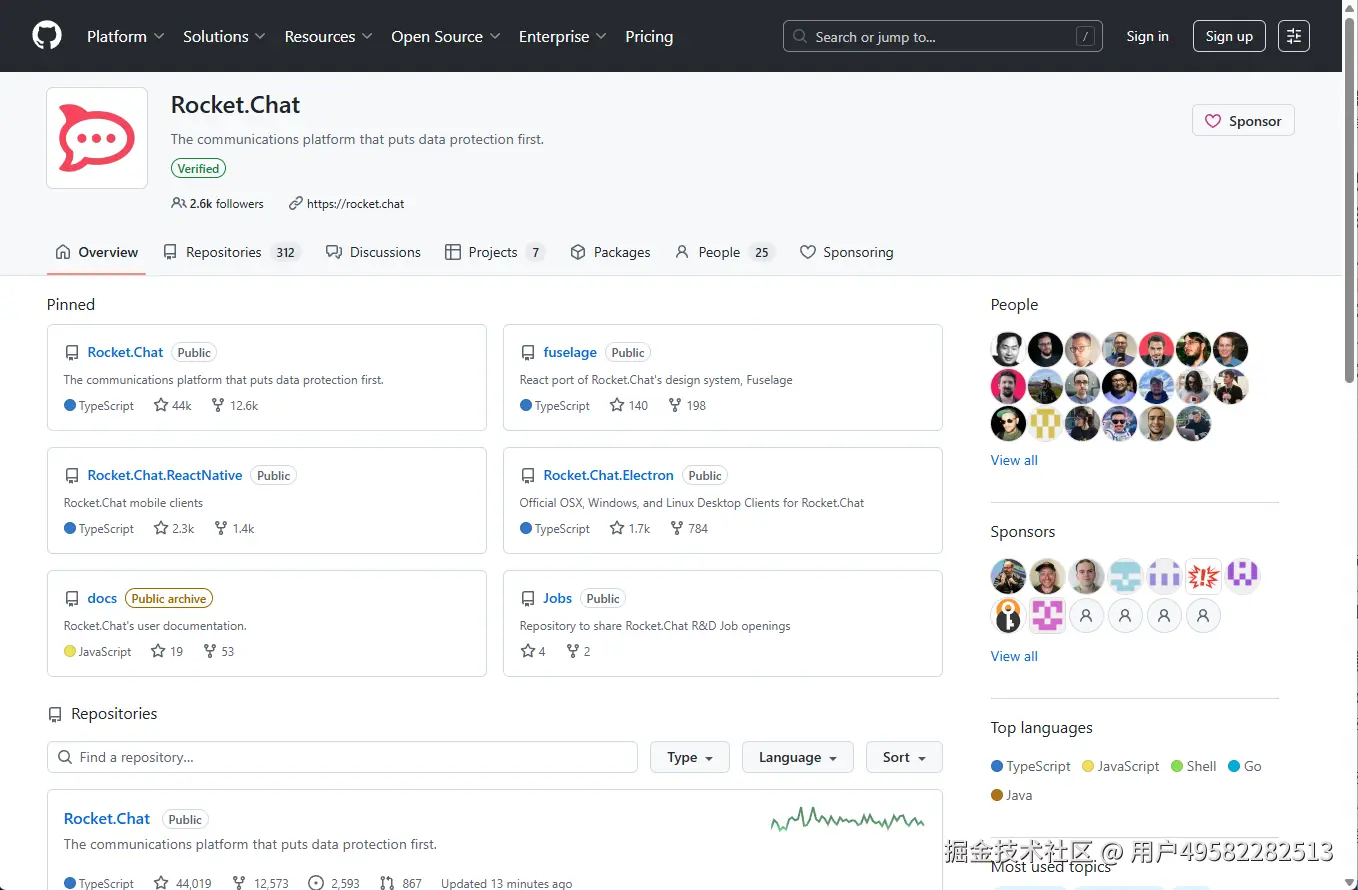The height and width of the screenshot is (890, 1358).
Task: Click the Verified badge
Action: point(198,169)
